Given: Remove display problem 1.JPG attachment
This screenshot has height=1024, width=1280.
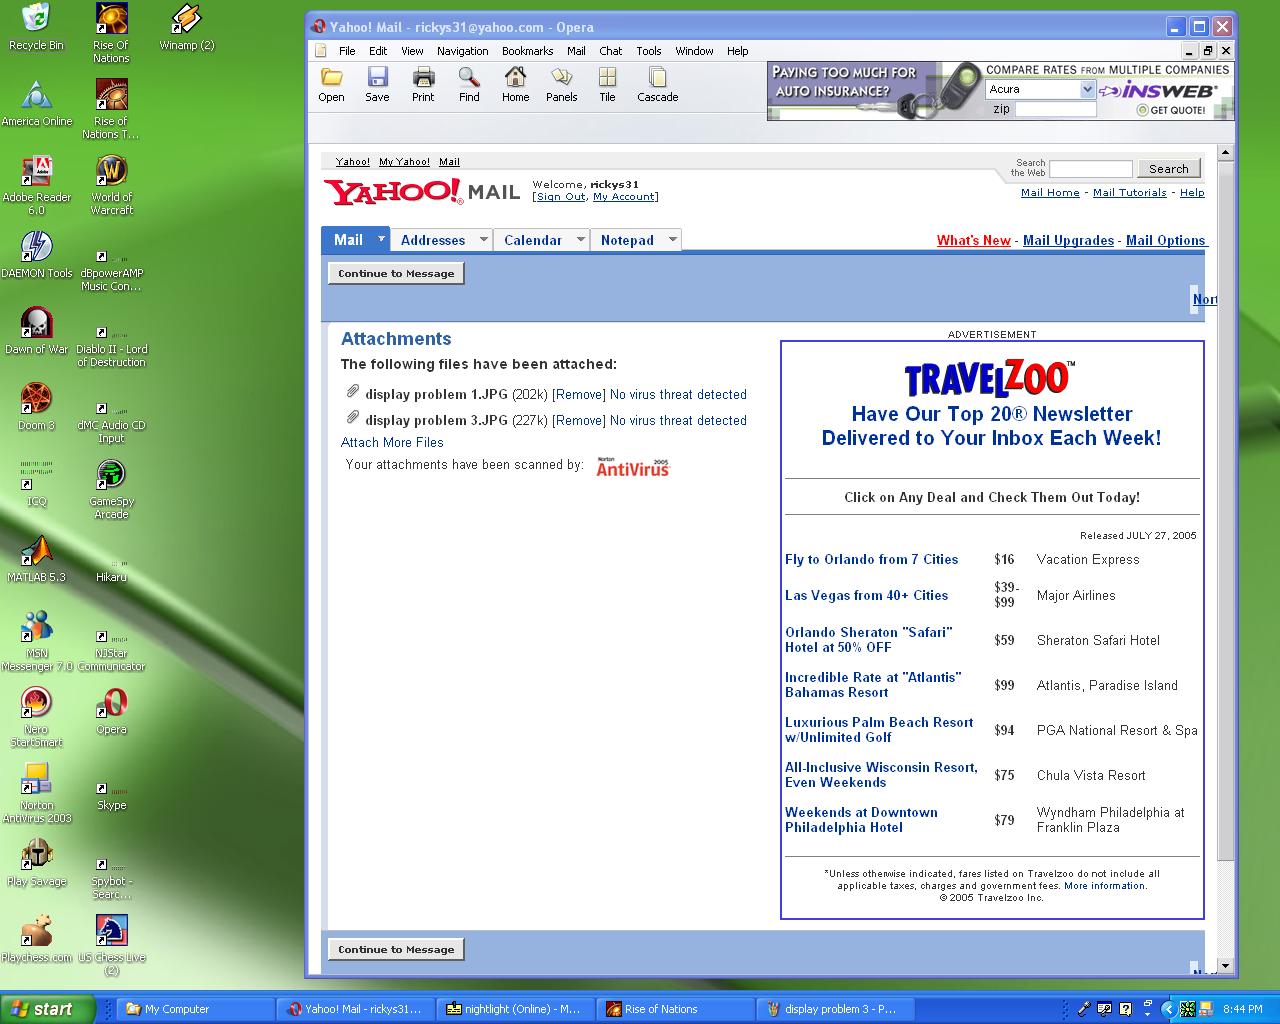Looking at the screenshot, I should tap(579, 394).
